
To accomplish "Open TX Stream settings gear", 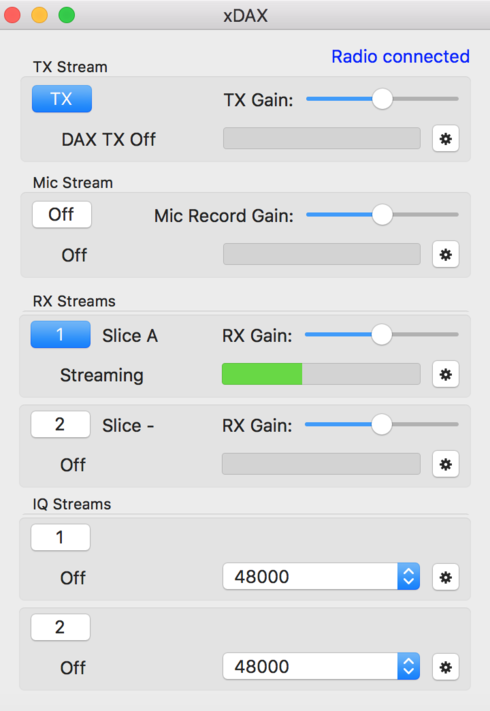I will pyautogui.click(x=446, y=139).
